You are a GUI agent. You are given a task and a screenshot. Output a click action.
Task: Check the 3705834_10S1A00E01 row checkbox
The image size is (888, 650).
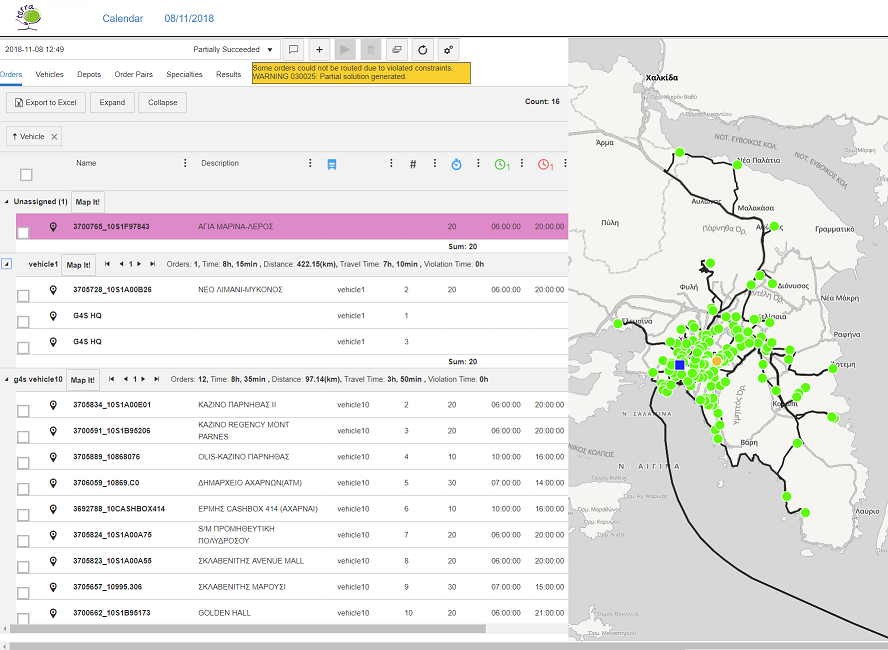coord(23,411)
